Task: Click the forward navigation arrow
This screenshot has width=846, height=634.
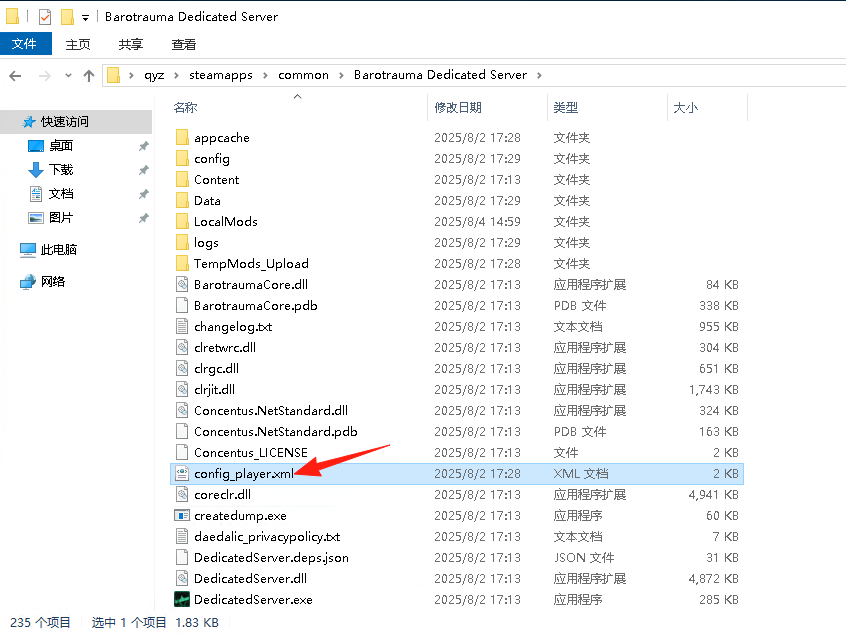Action: 45,76
